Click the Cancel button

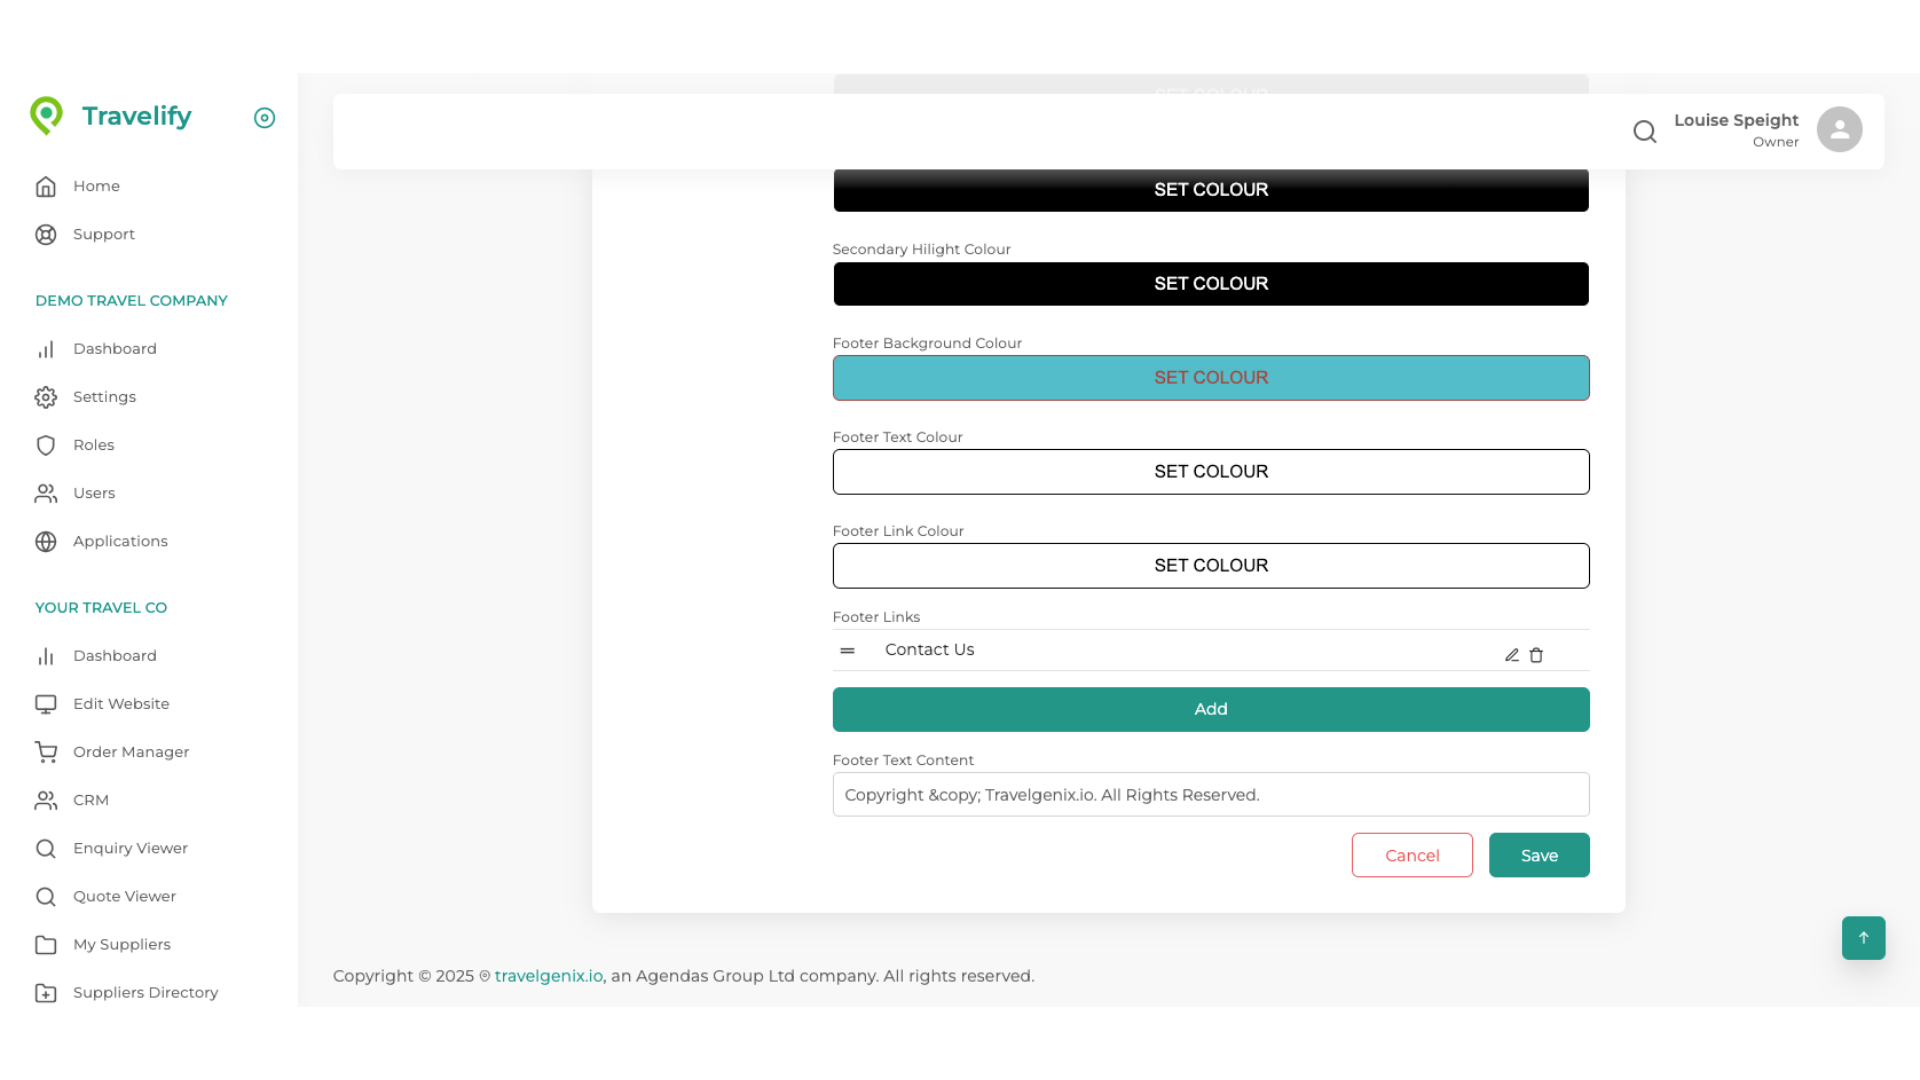[1411, 855]
